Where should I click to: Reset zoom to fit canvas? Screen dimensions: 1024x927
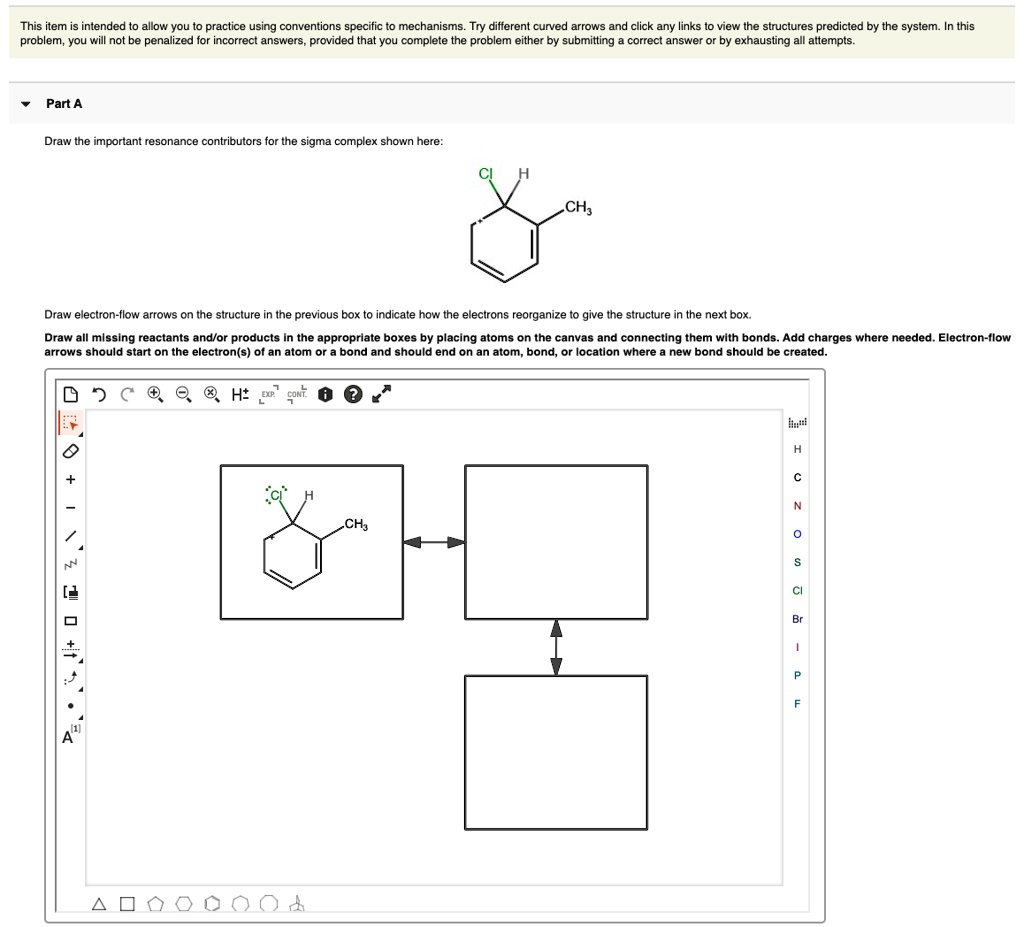(x=212, y=394)
